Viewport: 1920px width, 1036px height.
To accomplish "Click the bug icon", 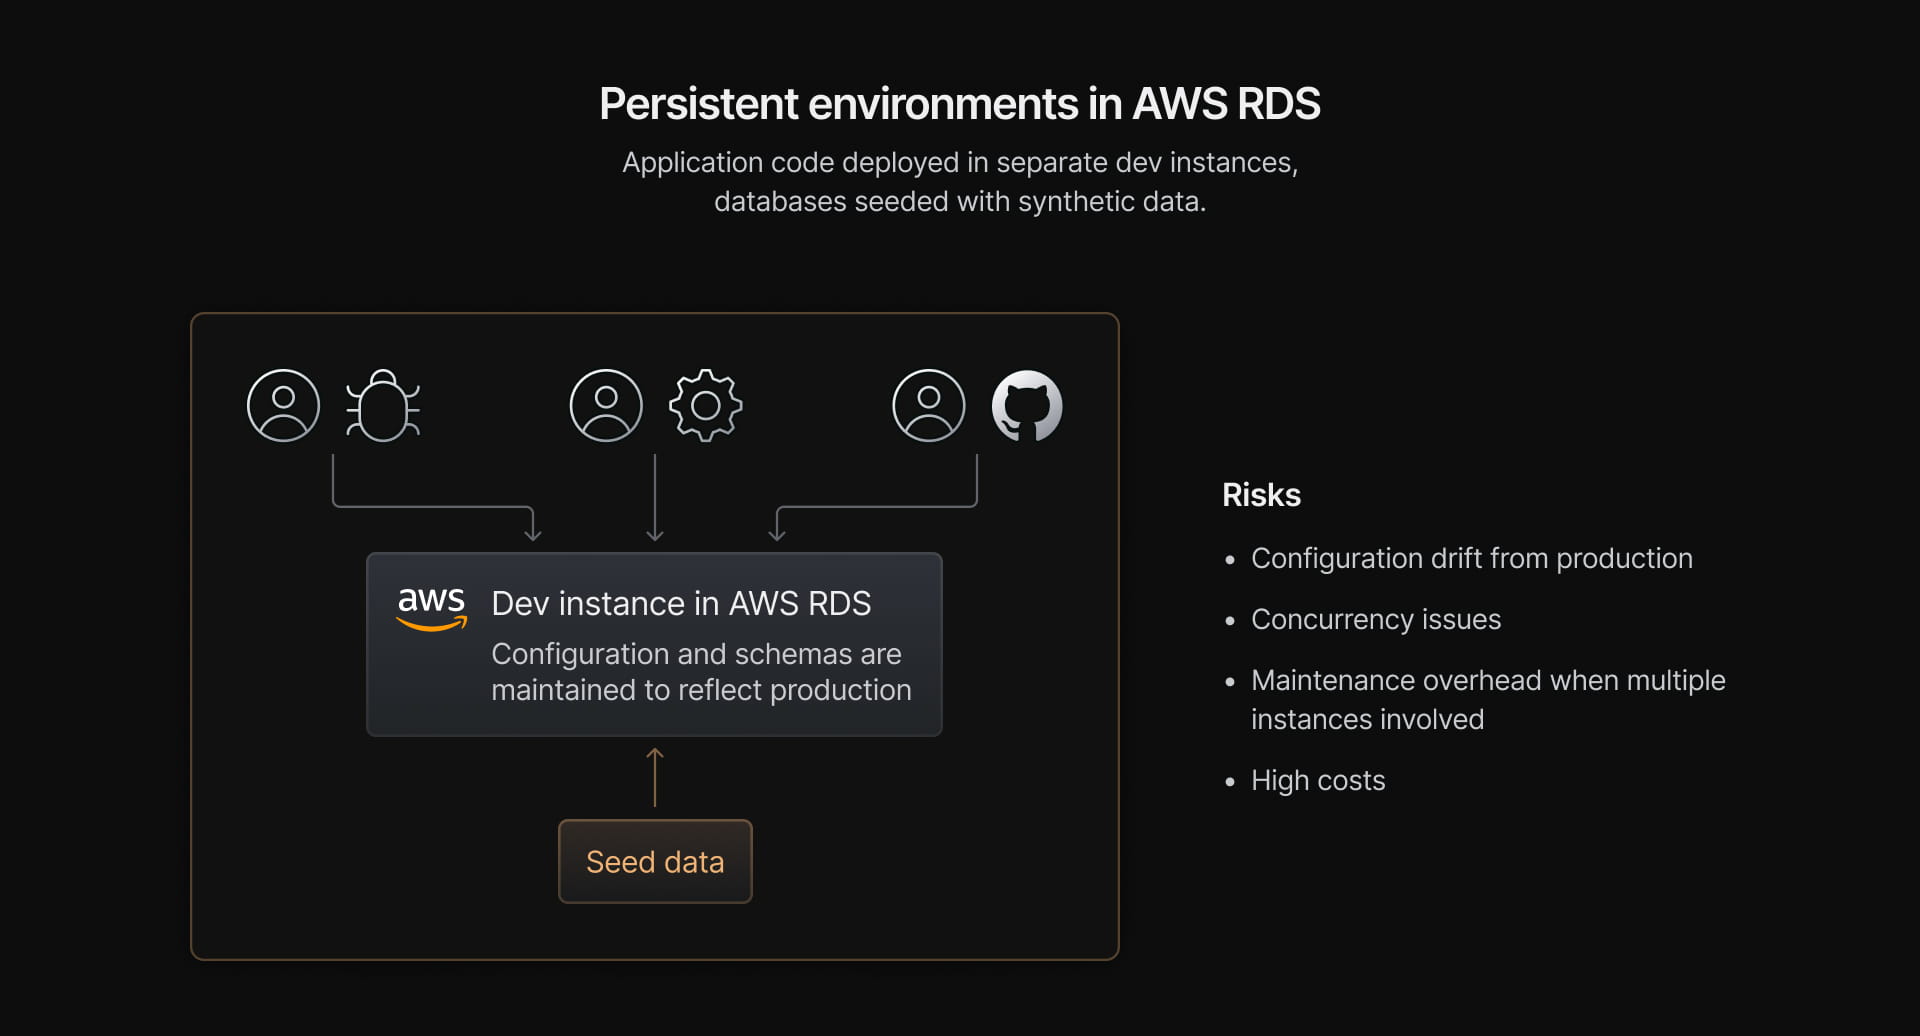I will (x=383, y=405).
